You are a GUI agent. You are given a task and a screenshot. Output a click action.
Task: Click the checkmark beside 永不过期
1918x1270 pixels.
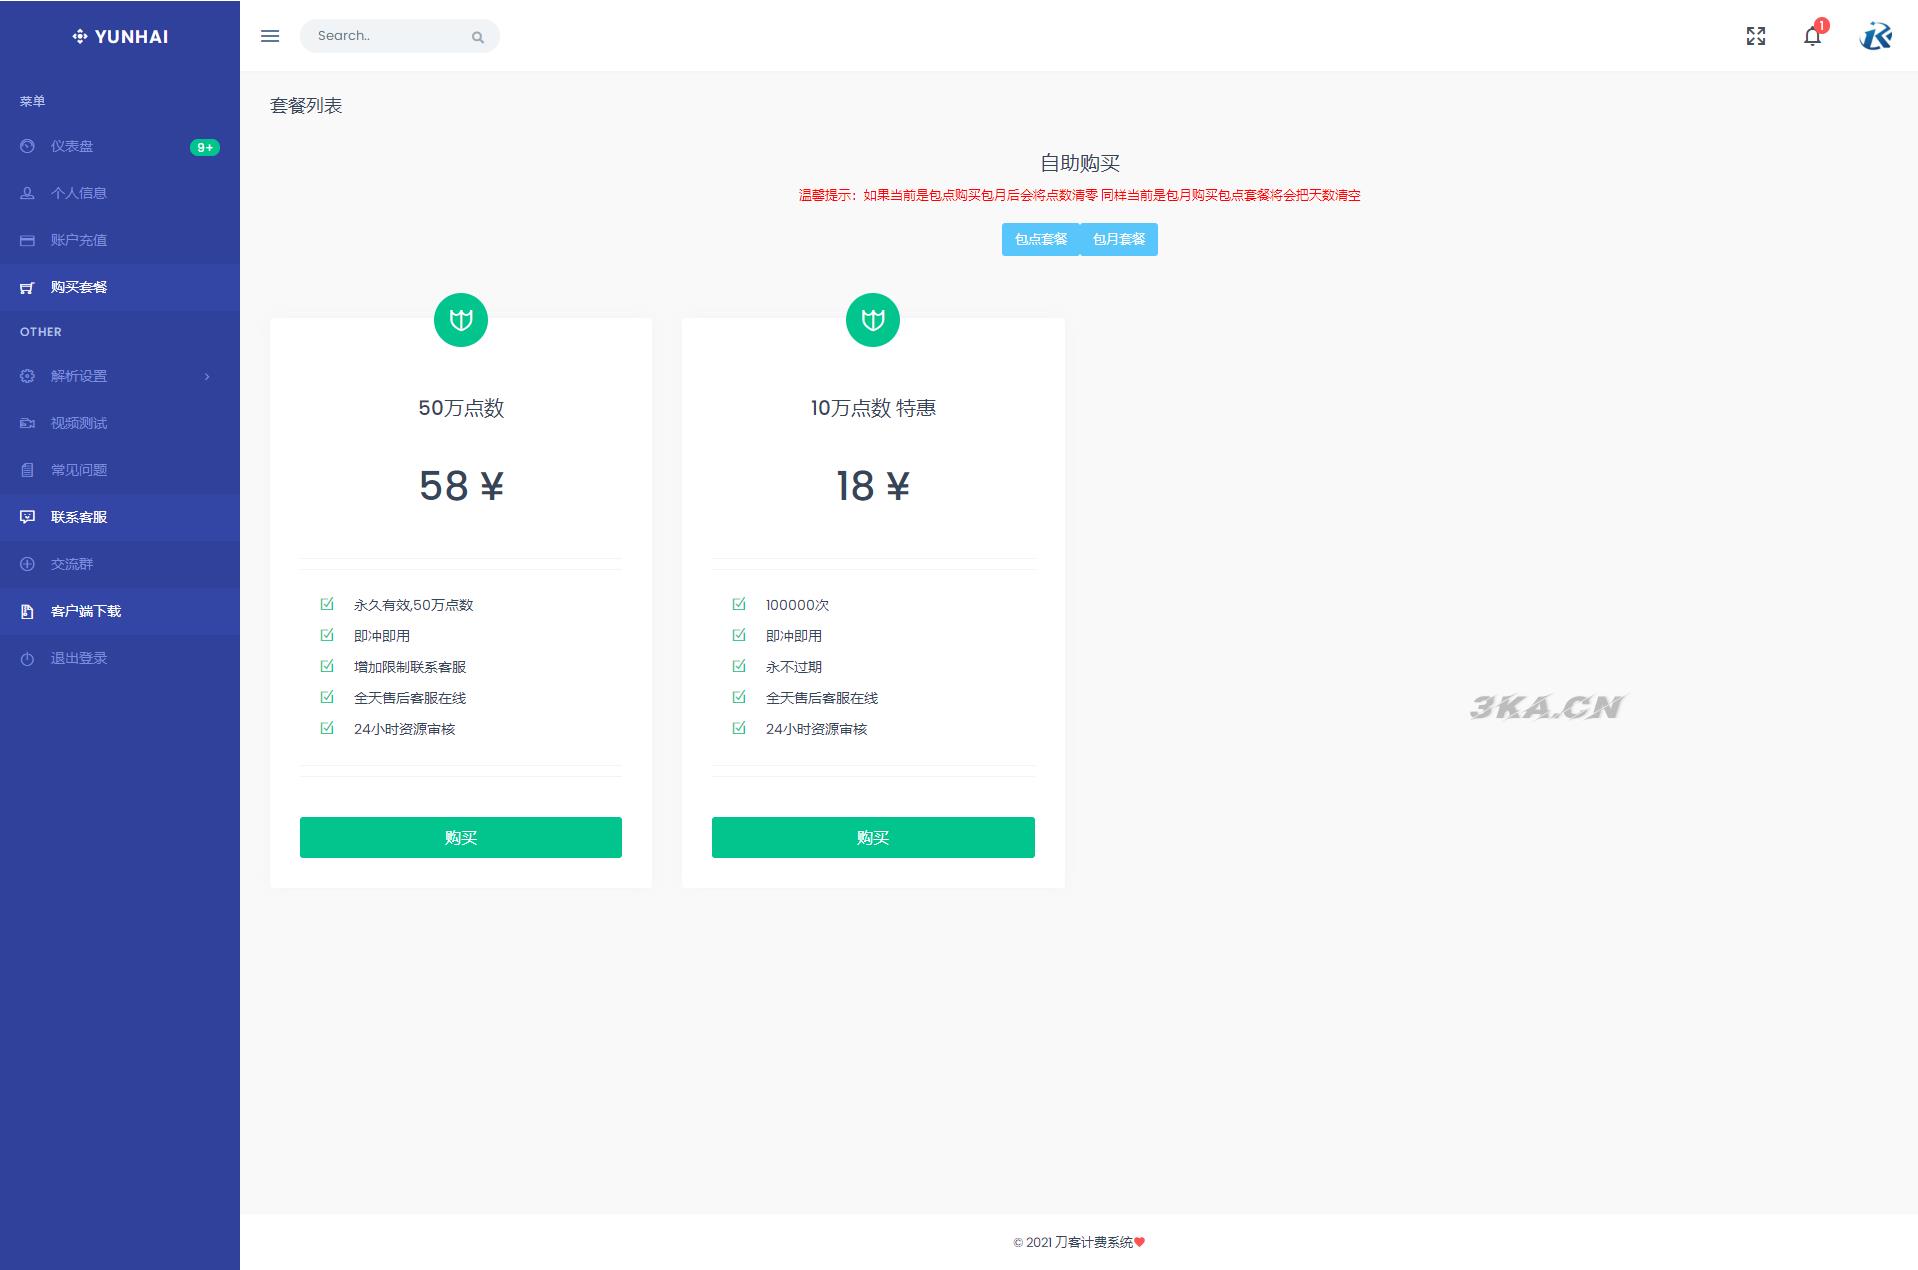click(739, 666)
